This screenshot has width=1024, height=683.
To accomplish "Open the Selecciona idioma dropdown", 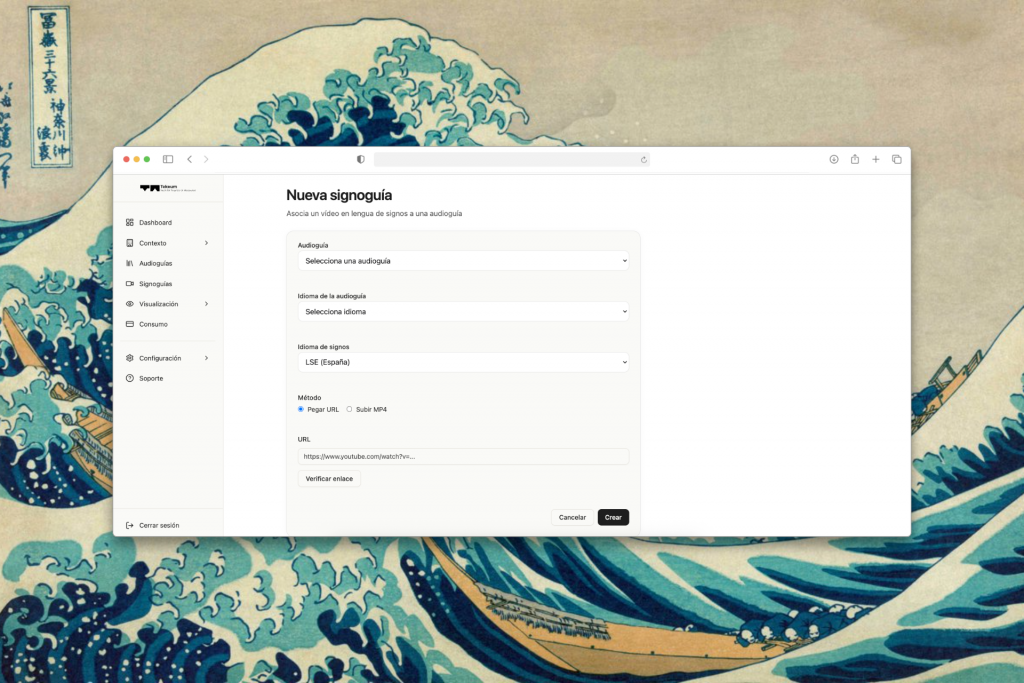I will click(x=463, y=312).
